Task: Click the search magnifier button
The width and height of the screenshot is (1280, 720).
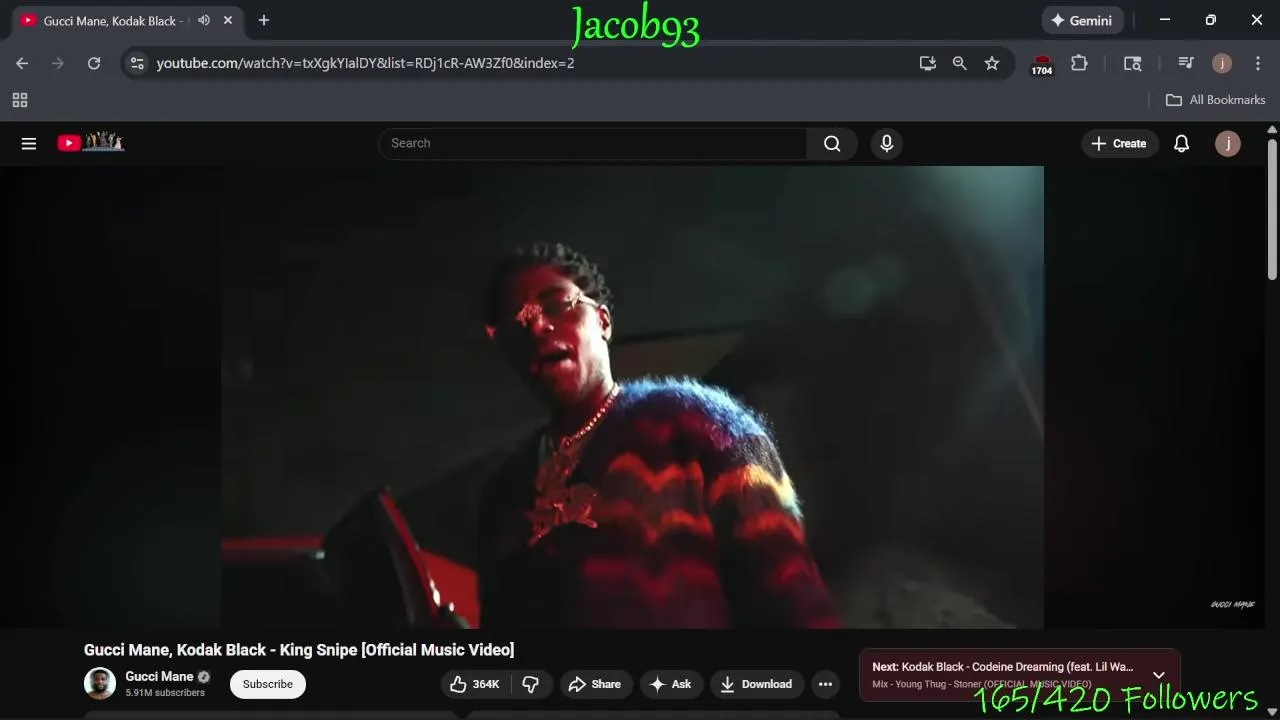Action: 832,143
